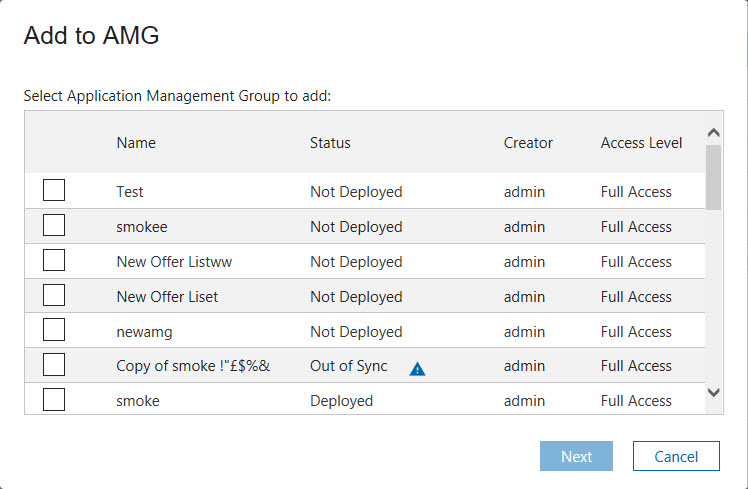This screenshot has height=489, width=748.
Task: Select the Deployed smoke group checkbox
Action: (54, 400)
